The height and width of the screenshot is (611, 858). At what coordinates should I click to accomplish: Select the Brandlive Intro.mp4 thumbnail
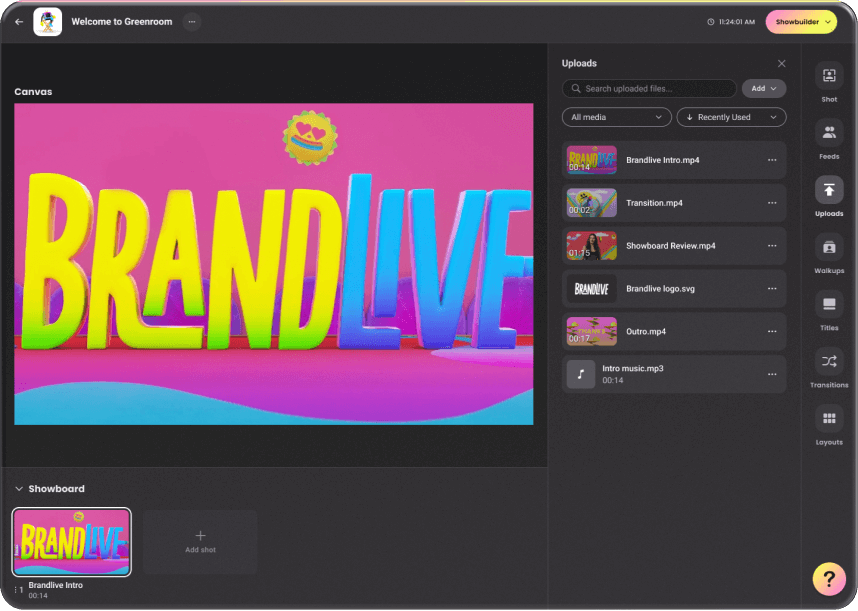click(592, 160)
